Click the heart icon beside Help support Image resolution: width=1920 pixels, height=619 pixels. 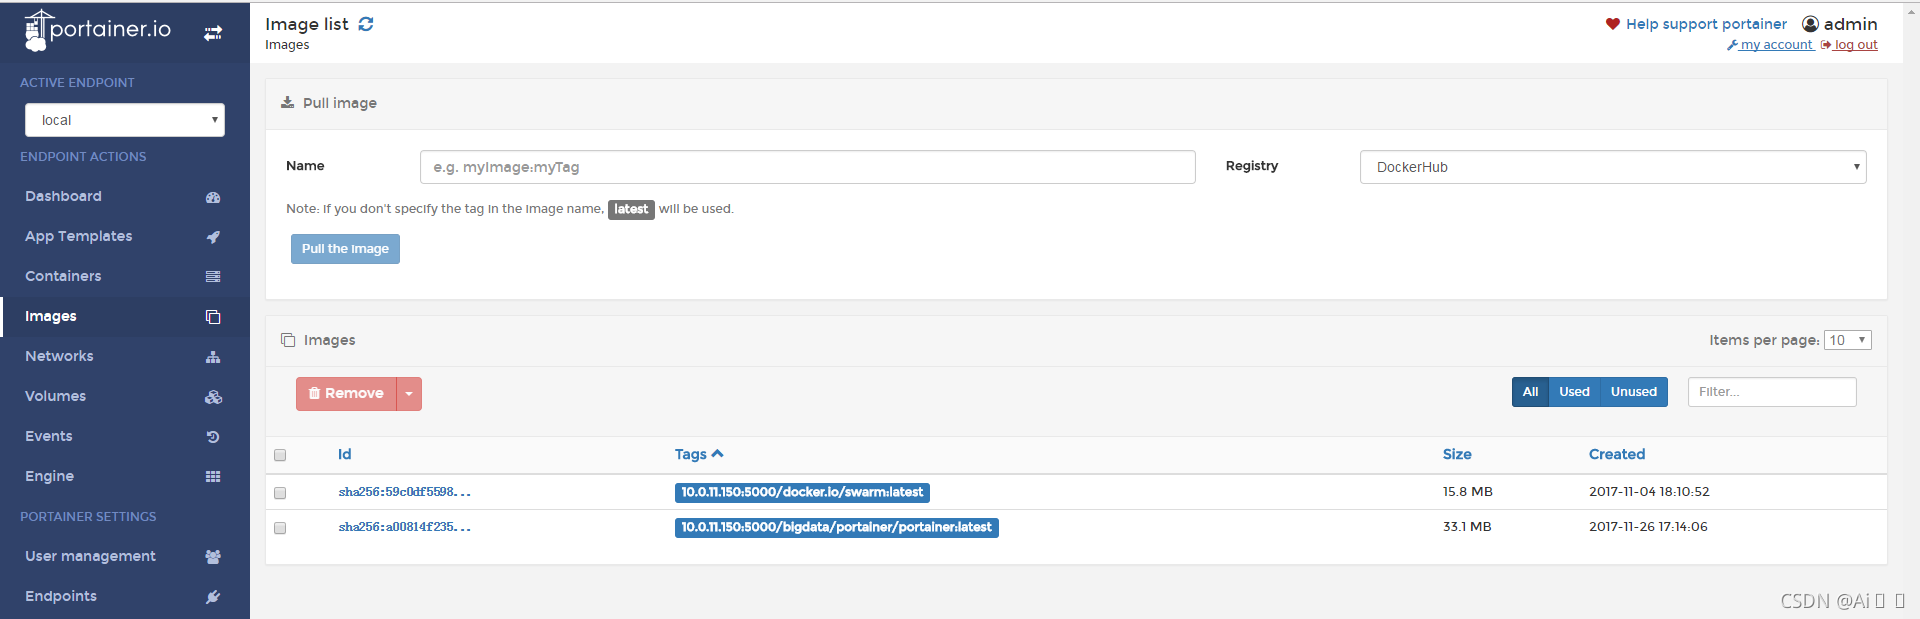coord(1612,24)
